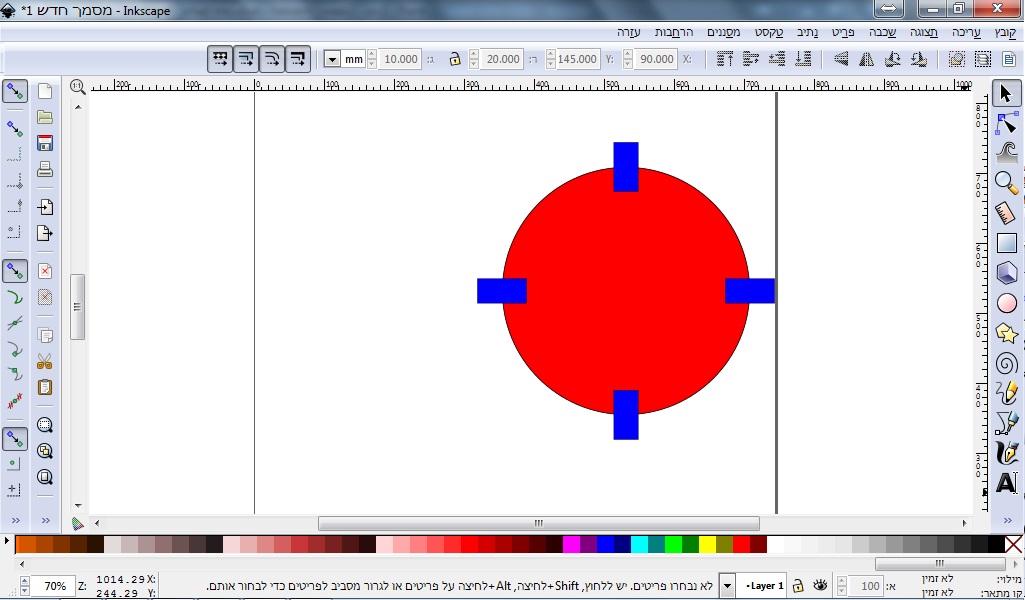The width and height of the screenshot is (1025, 600).
Task: Zoom to fit selection icon
Action: click(44, 425)
